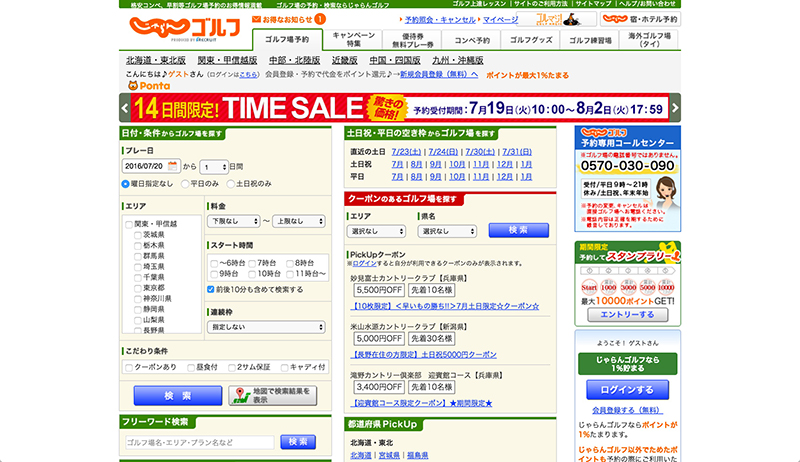Open the calendar date picker icon
The image size is (800, 462).
[174, 166]
